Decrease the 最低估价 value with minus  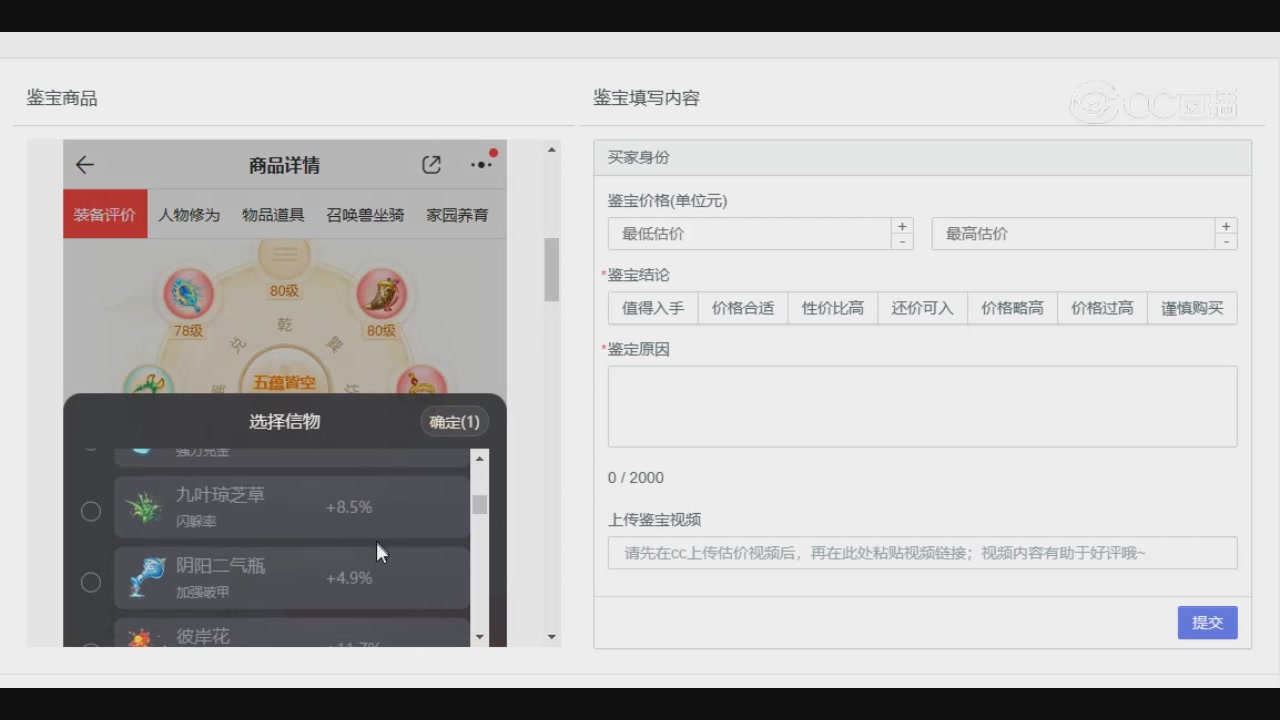[902, 242]
